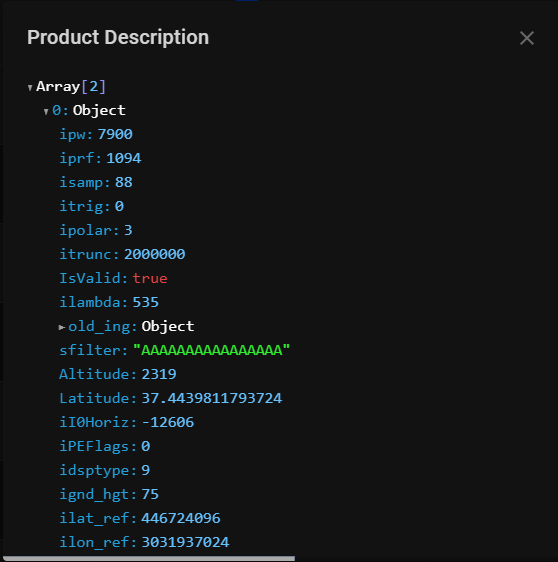The height and width of the screenshot is (562, 558).
Task: Select the itrig: 0 entry
Action: click(x=91, y=206)
